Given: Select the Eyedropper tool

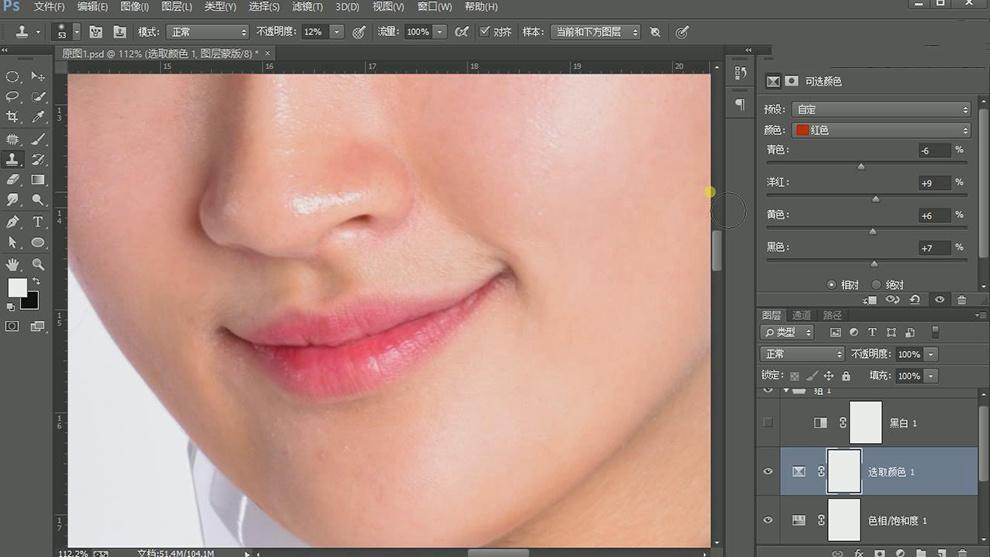Looking at the screenshot, I should (38, 117).
